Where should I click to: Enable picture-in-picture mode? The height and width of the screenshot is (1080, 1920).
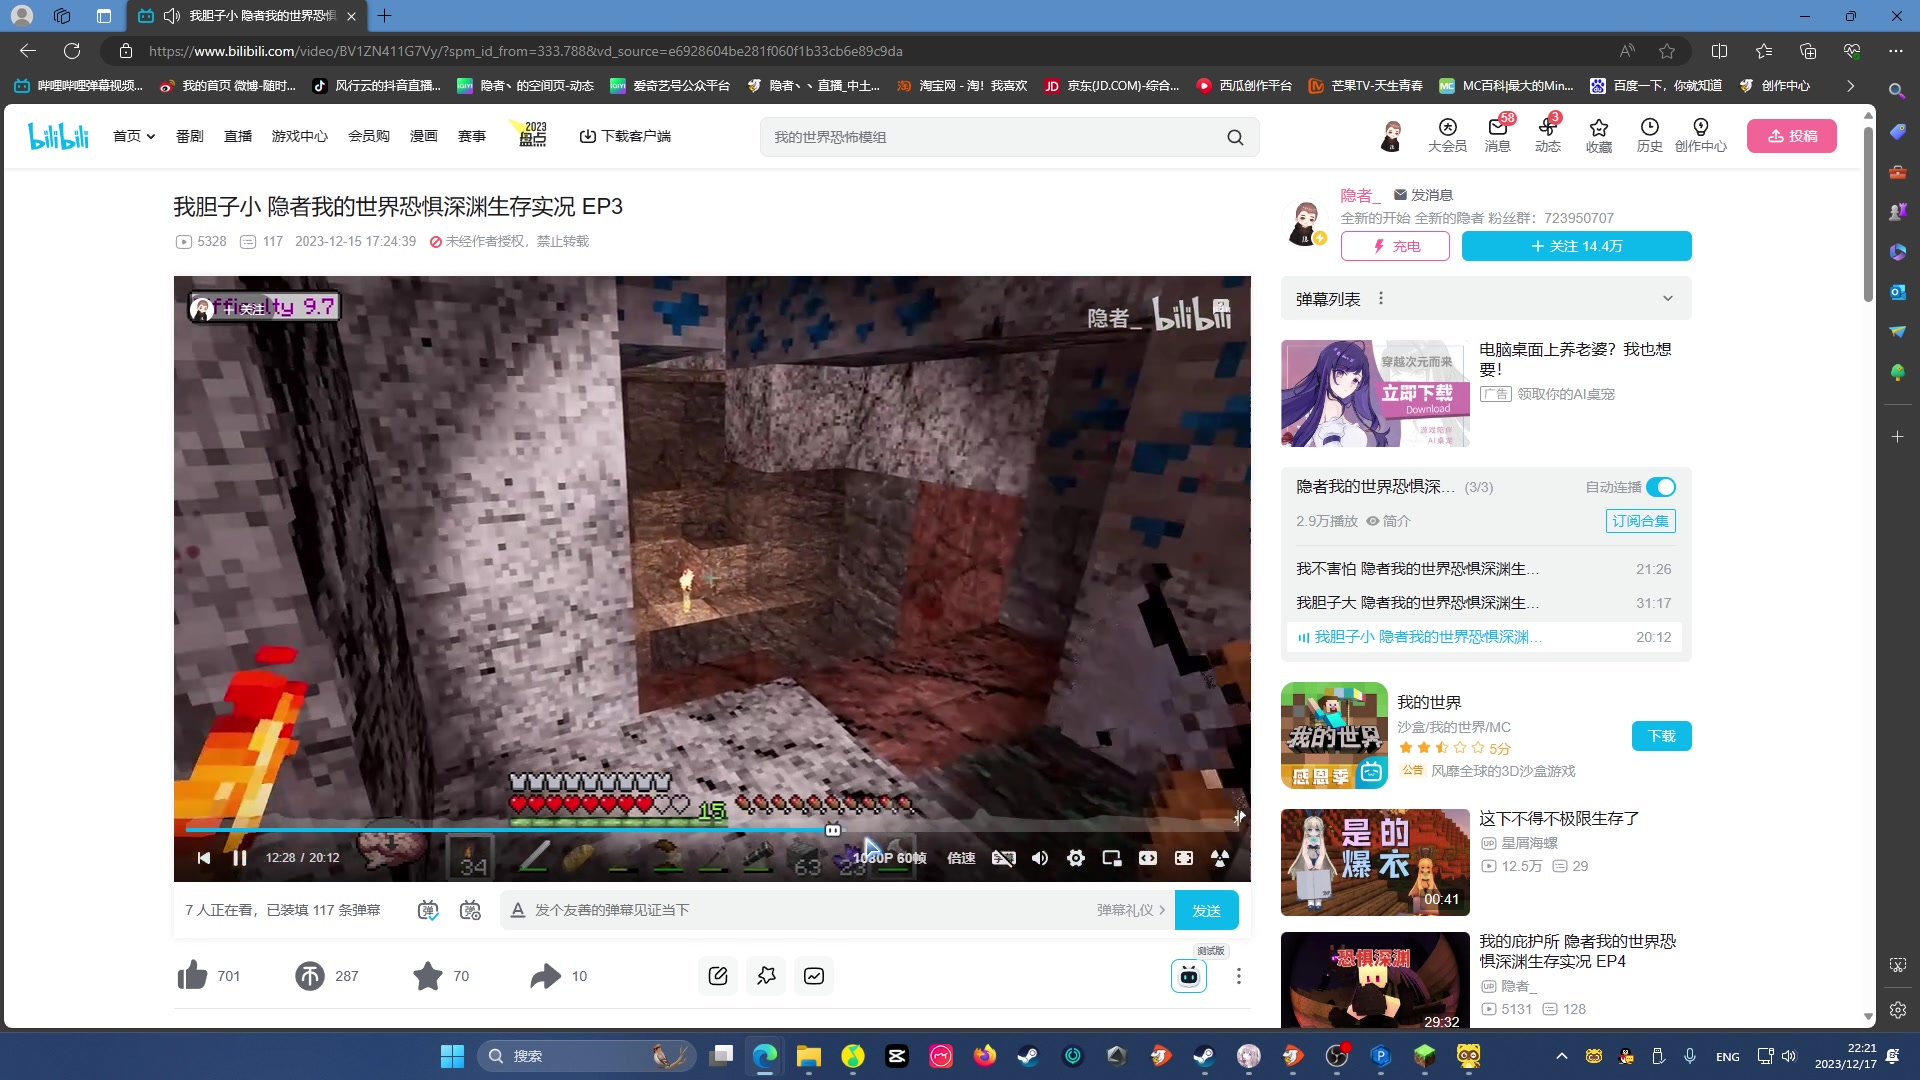click(x=1111, y=858)
